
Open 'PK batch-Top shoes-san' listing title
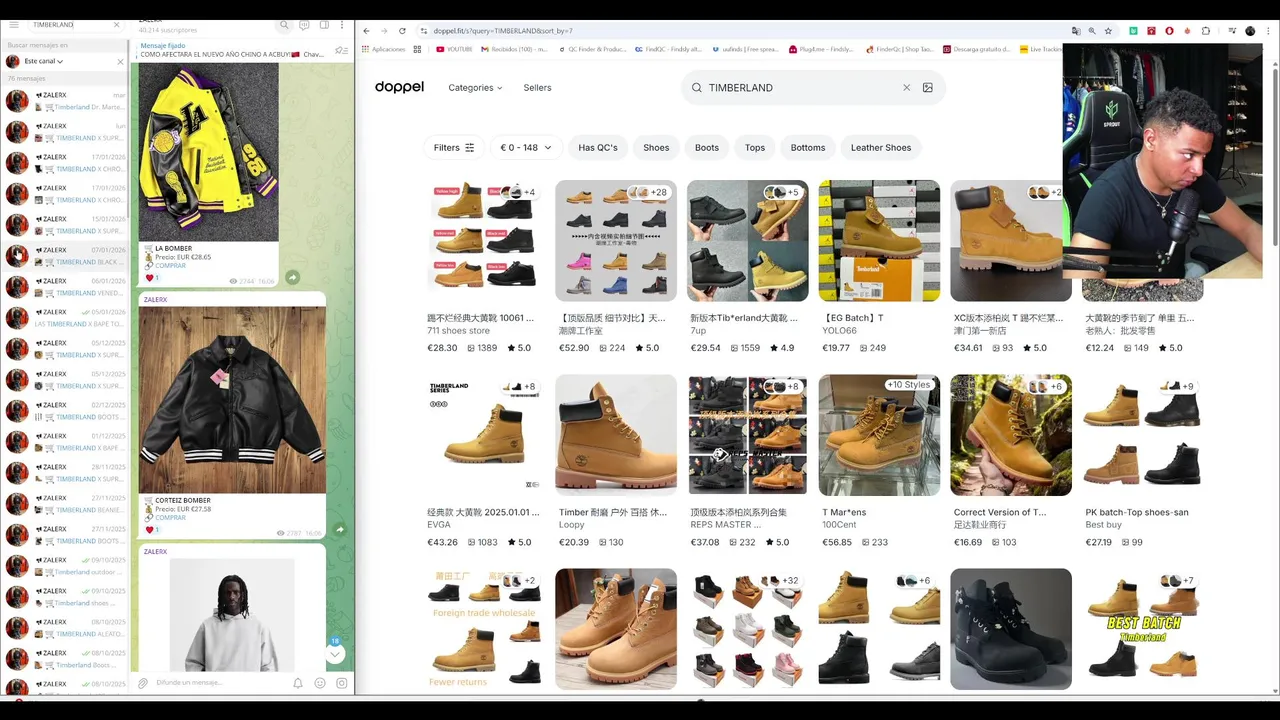pos(1137,512)
